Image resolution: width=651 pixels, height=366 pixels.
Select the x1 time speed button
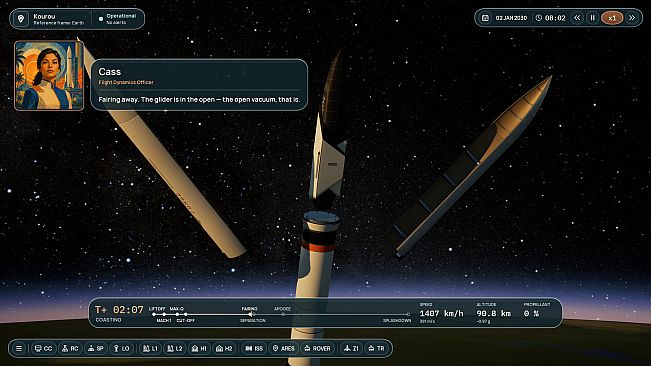click(612, 18)
